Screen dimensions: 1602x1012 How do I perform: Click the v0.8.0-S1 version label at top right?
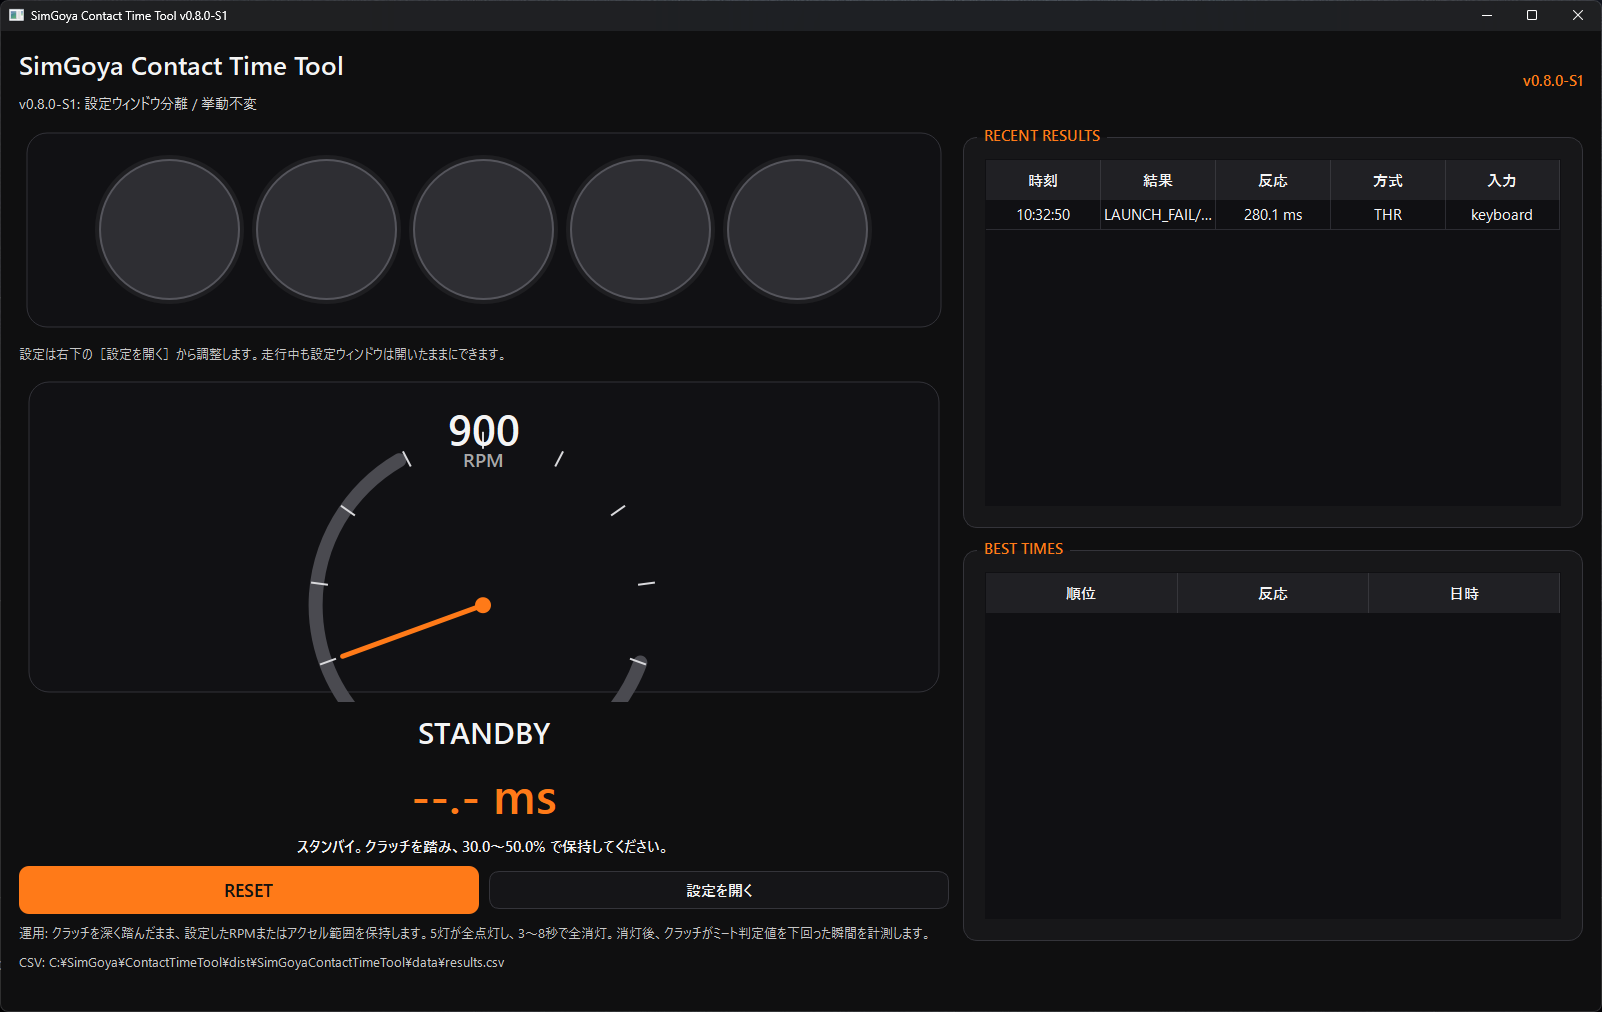[1553, 81]
